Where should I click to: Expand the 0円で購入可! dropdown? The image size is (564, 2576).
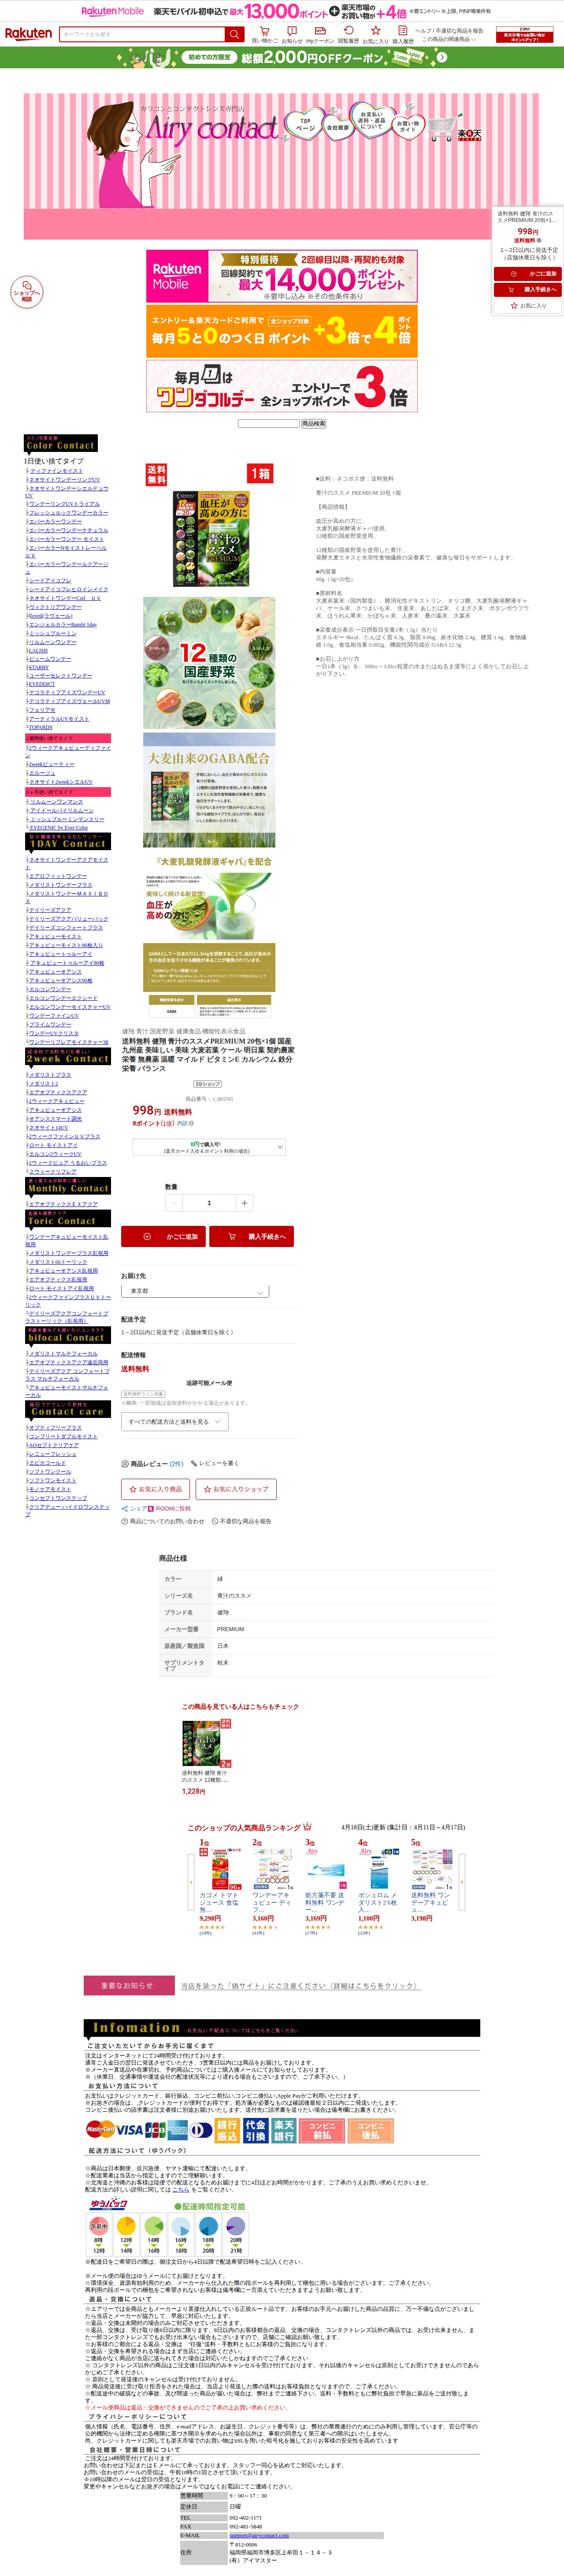(x=208, y=1147)
